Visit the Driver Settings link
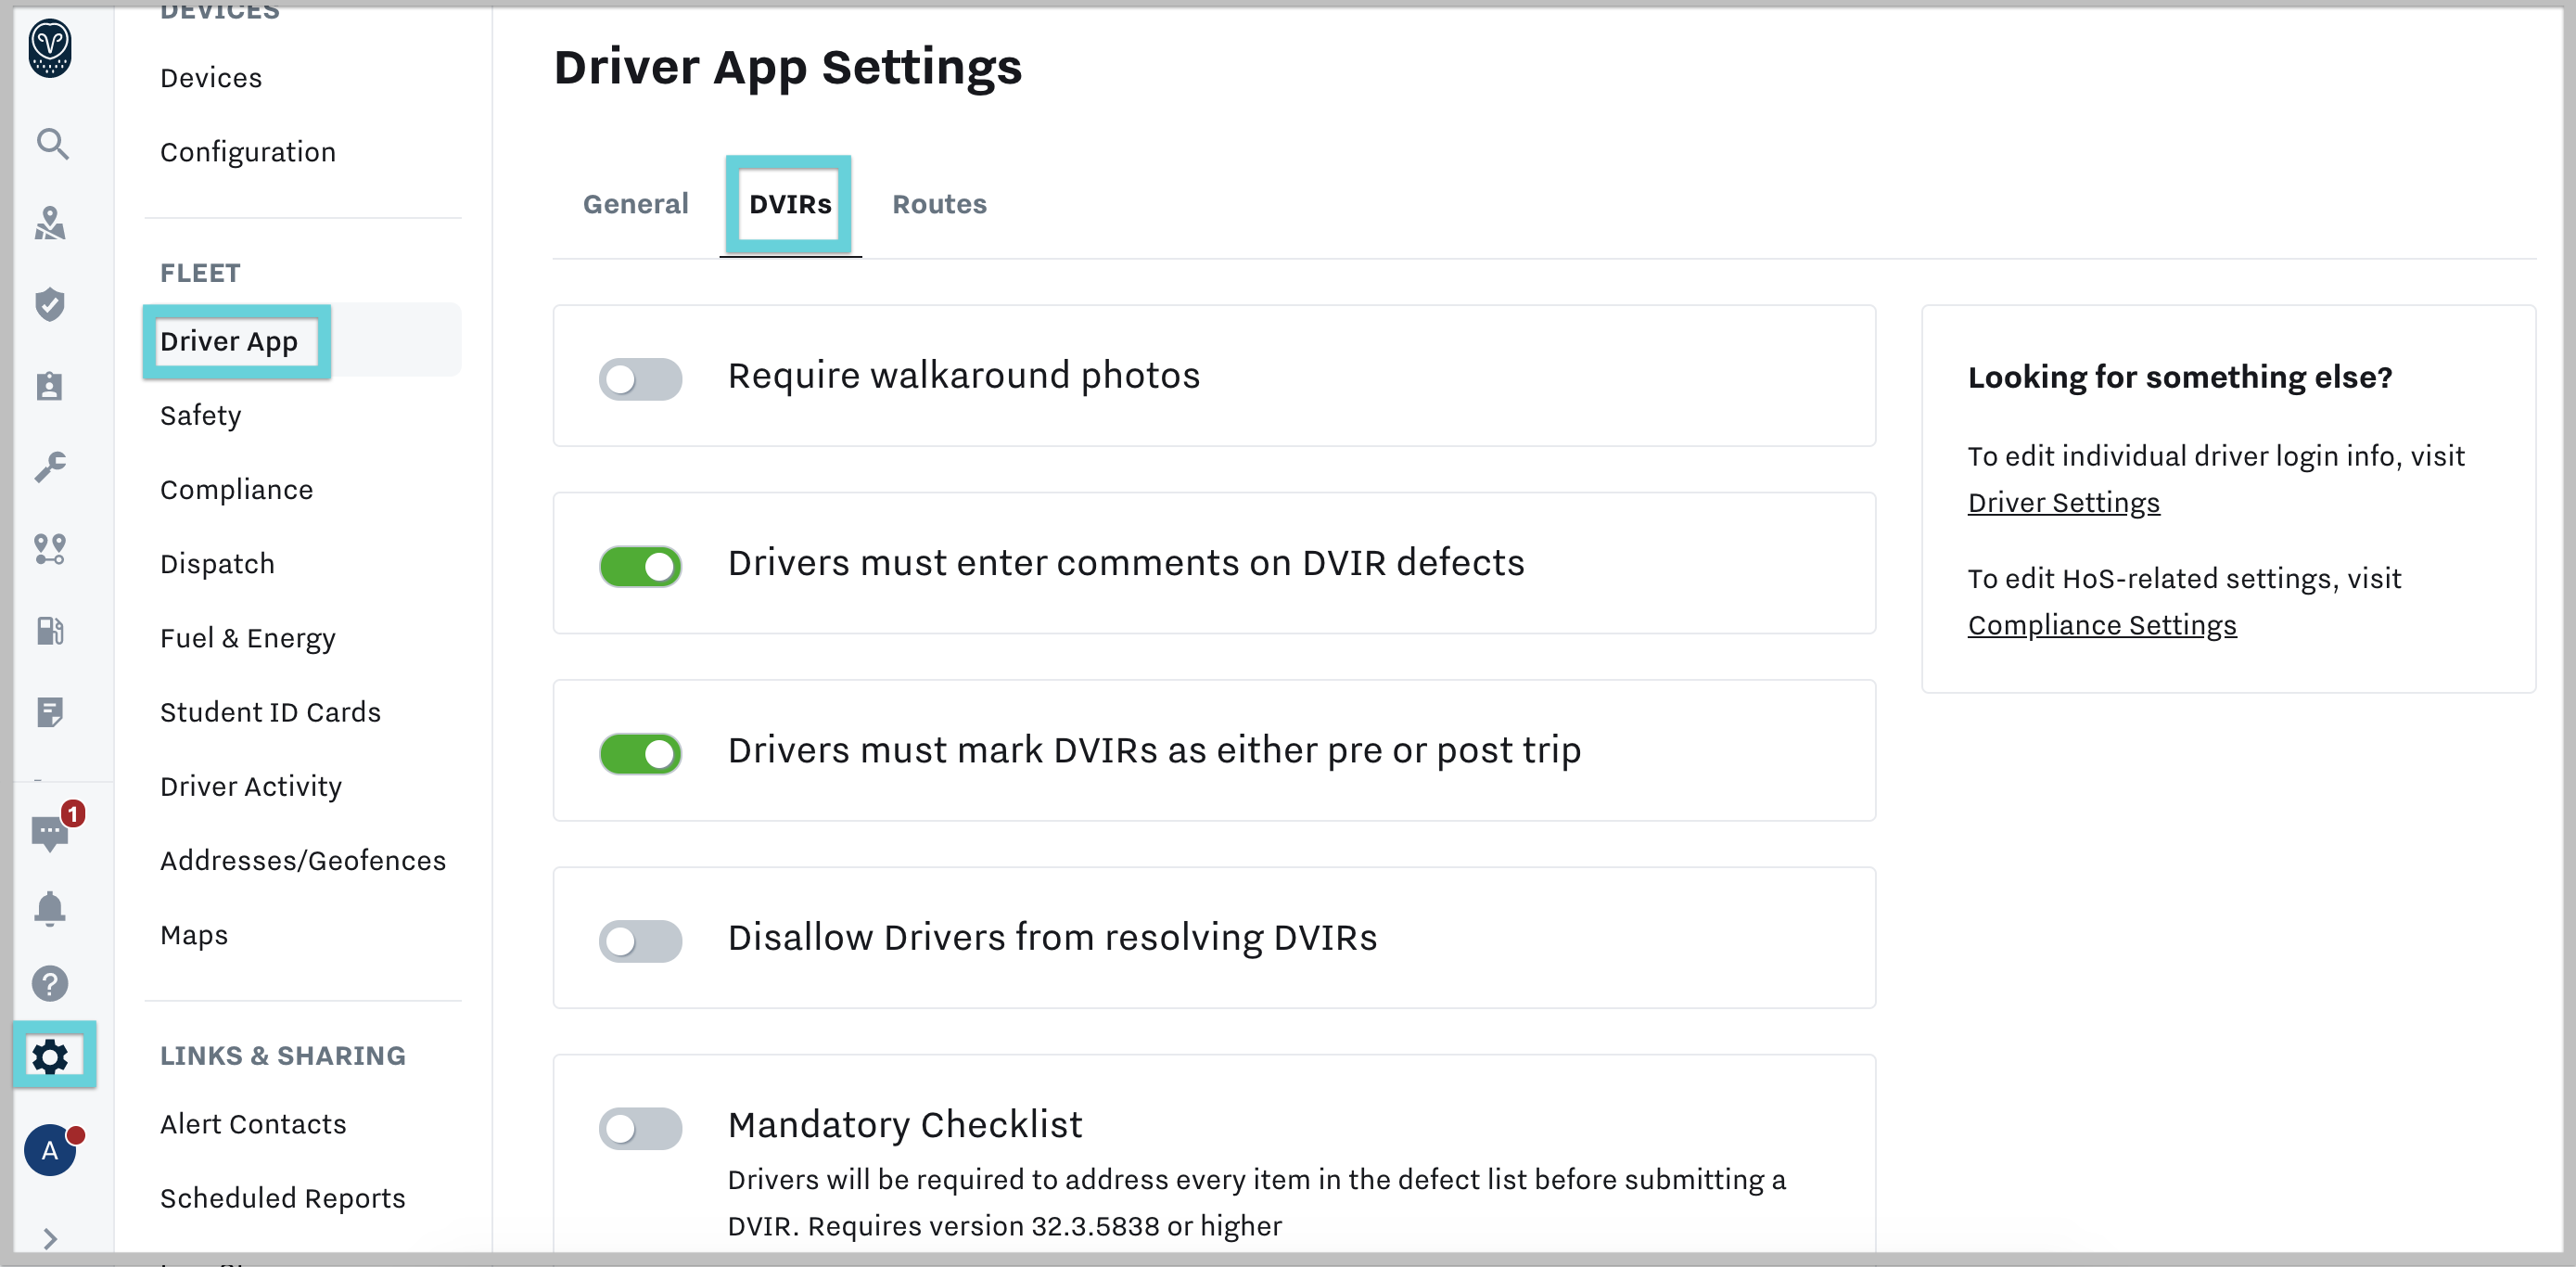 (x=2064, y=503)
